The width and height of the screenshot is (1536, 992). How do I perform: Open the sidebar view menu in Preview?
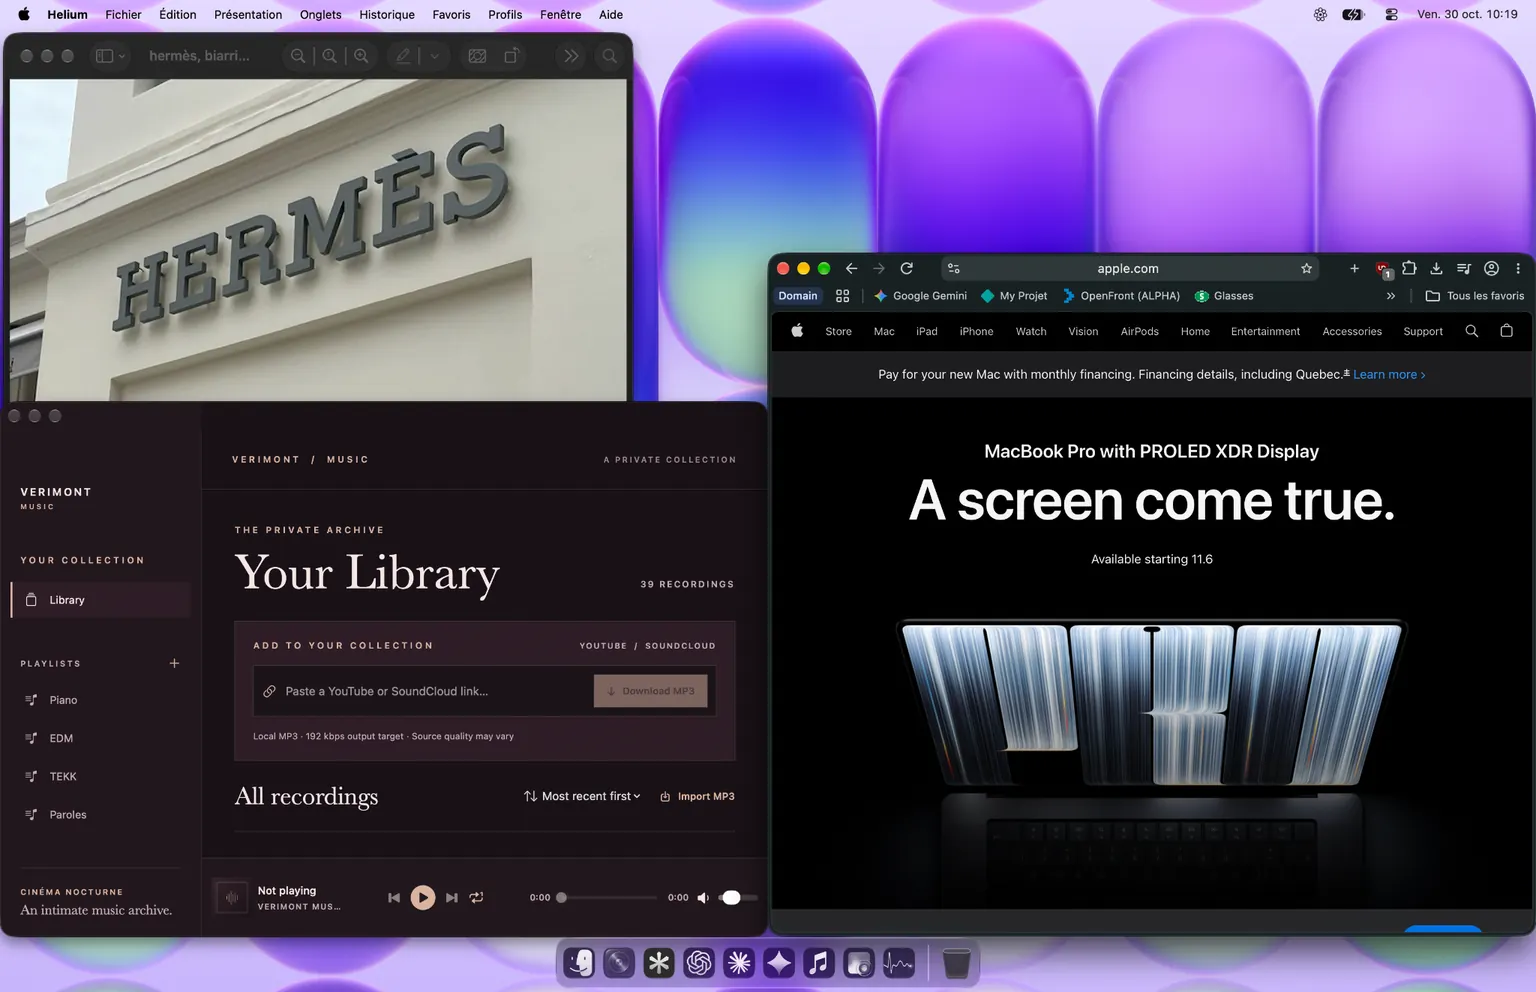click(x=110, y=56)
